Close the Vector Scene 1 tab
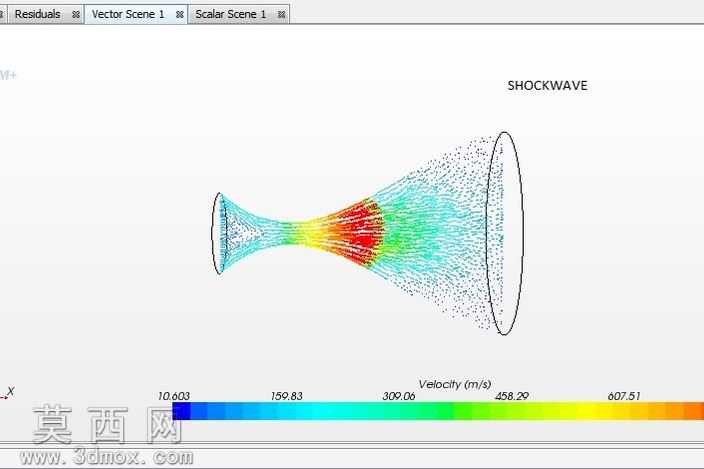Viewport: 704px width, 469px height. tap(180, 15)
